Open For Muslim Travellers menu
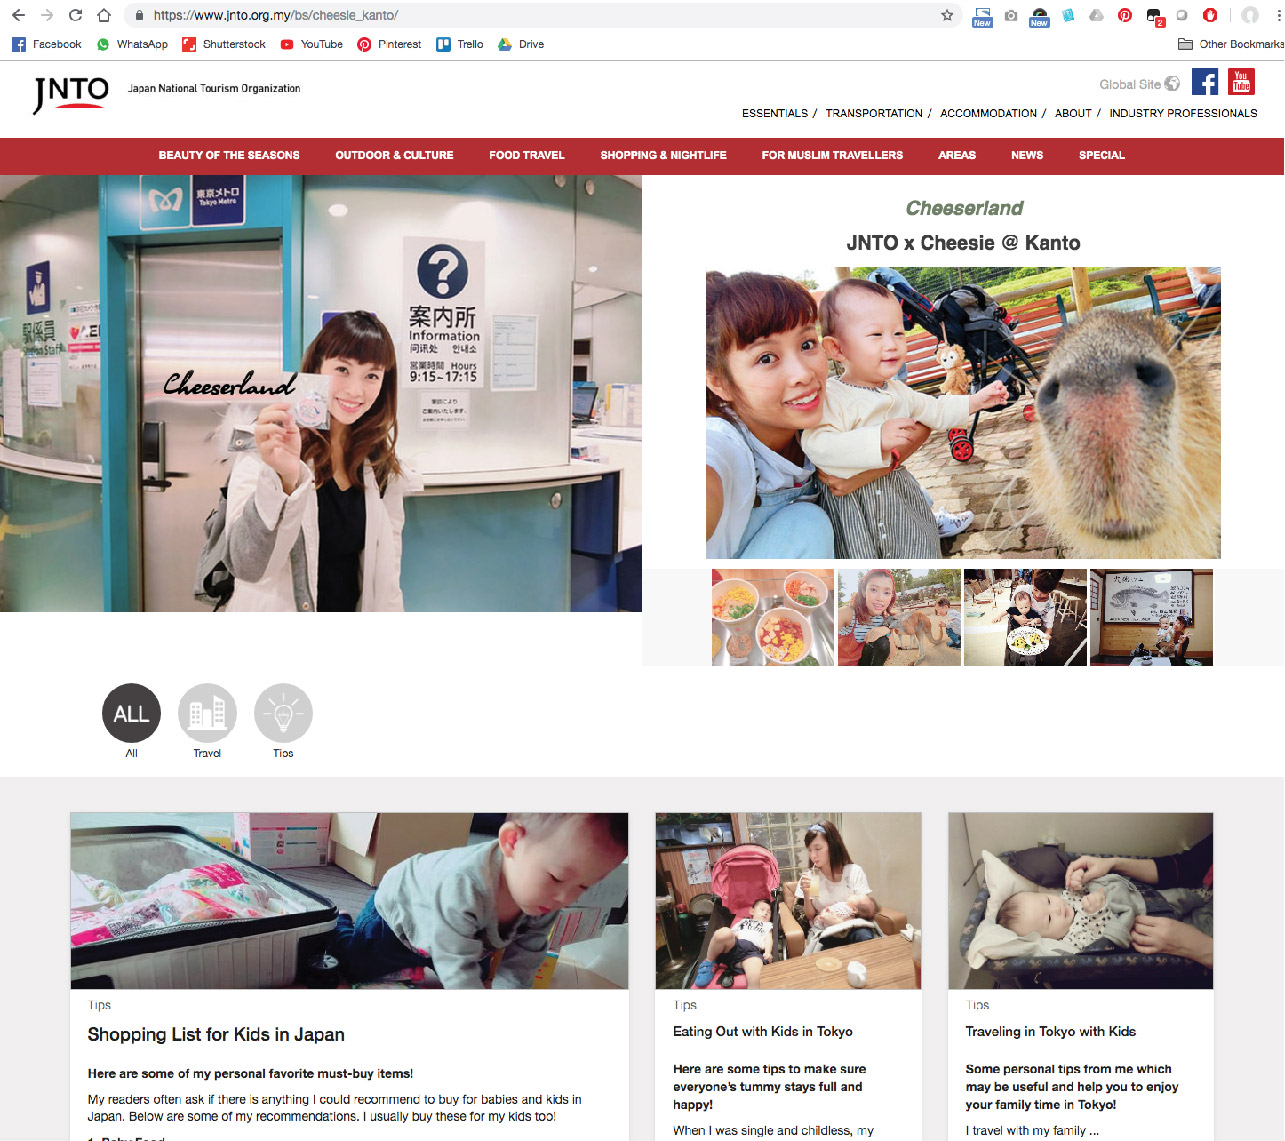 (832, 155)
